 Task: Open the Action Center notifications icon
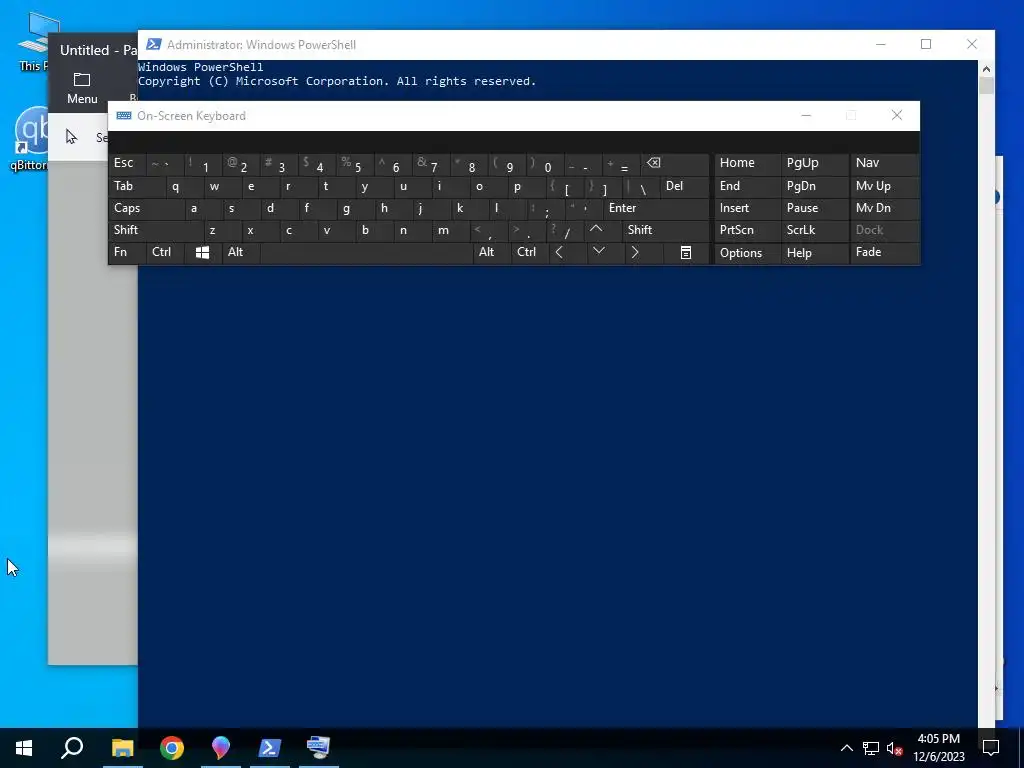pos(991,748)
